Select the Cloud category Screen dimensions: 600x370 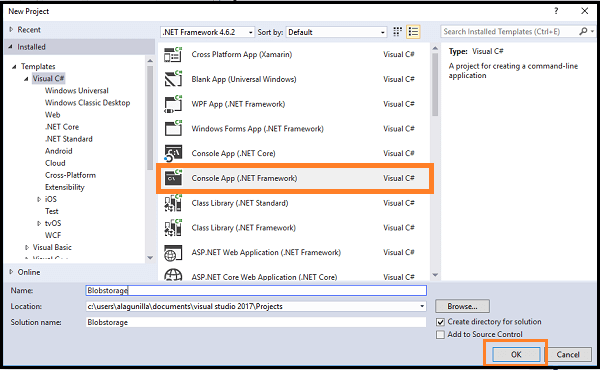[55, 163]
